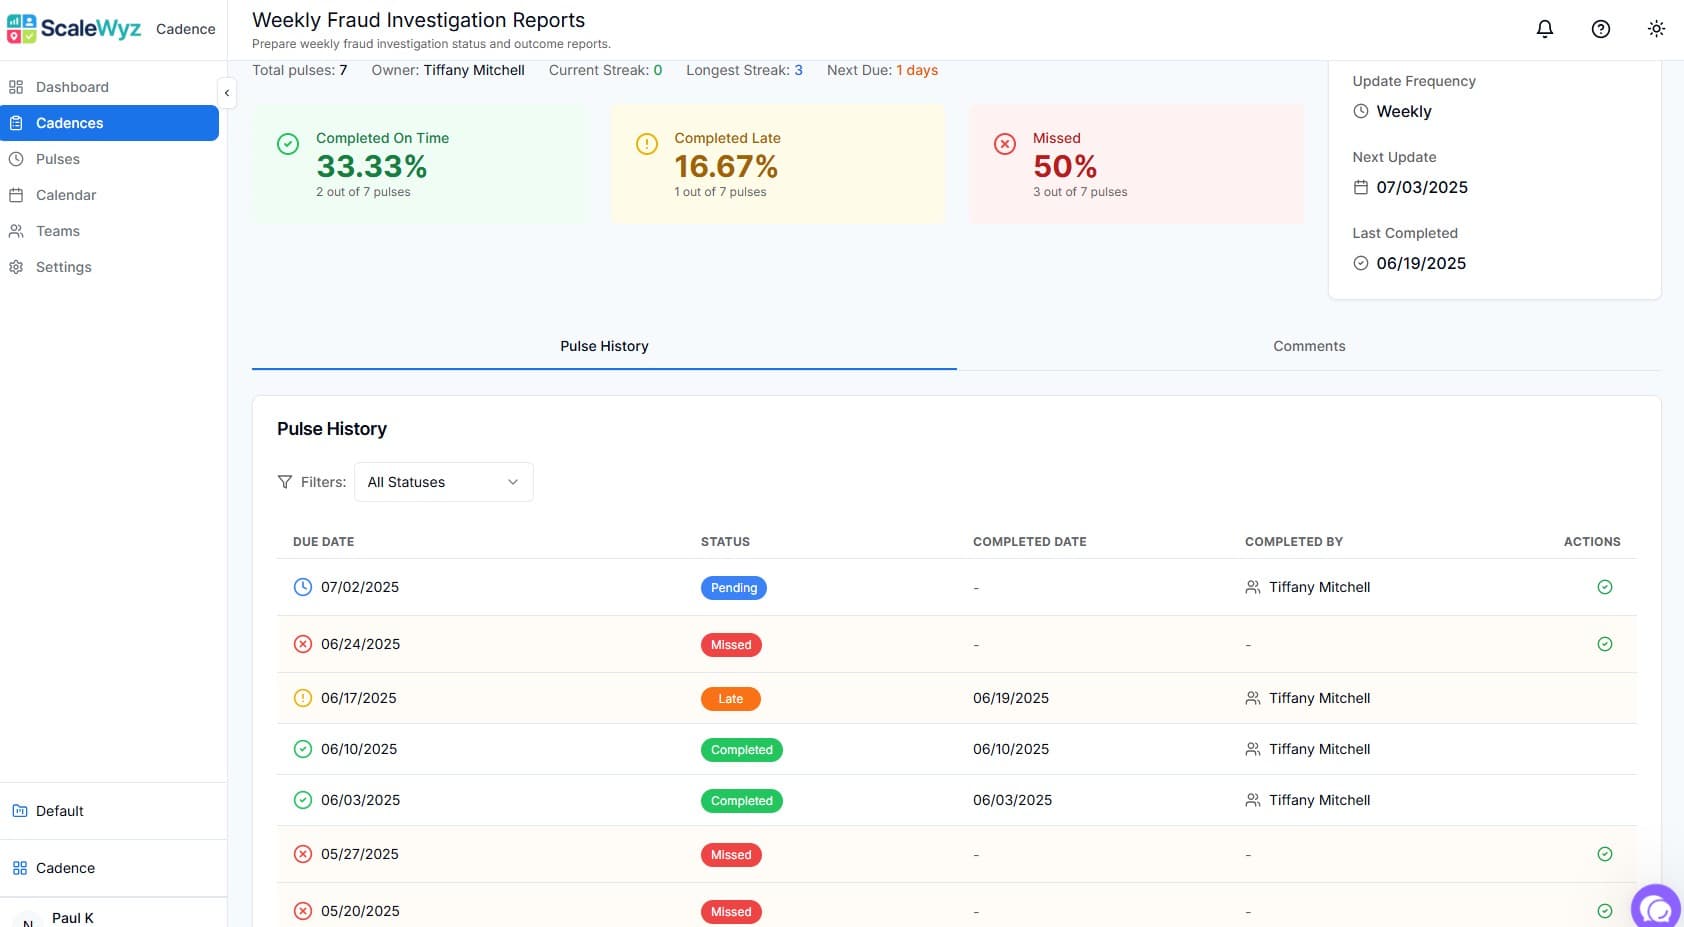Navigate to Teams in the sidebar
The image size is (1684, 927).
(x=58, y=231)
